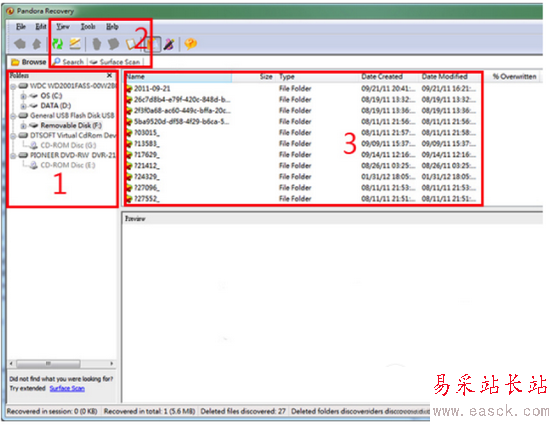Open the View menu
This screenshot has width=550, height=426.
click(63, 27)
